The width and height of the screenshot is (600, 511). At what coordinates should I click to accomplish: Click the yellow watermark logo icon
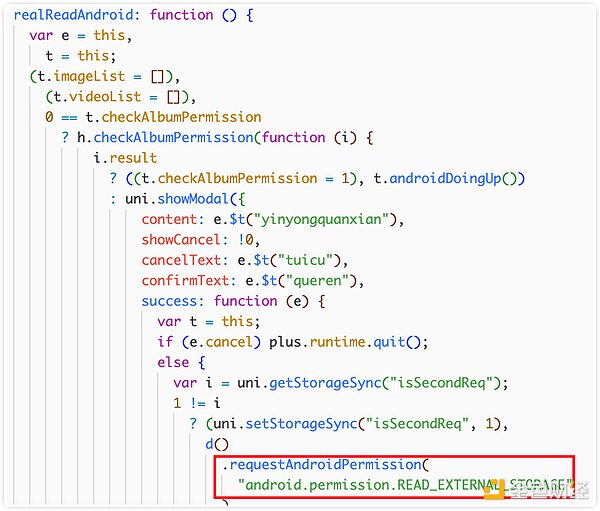tap(495, 490)
